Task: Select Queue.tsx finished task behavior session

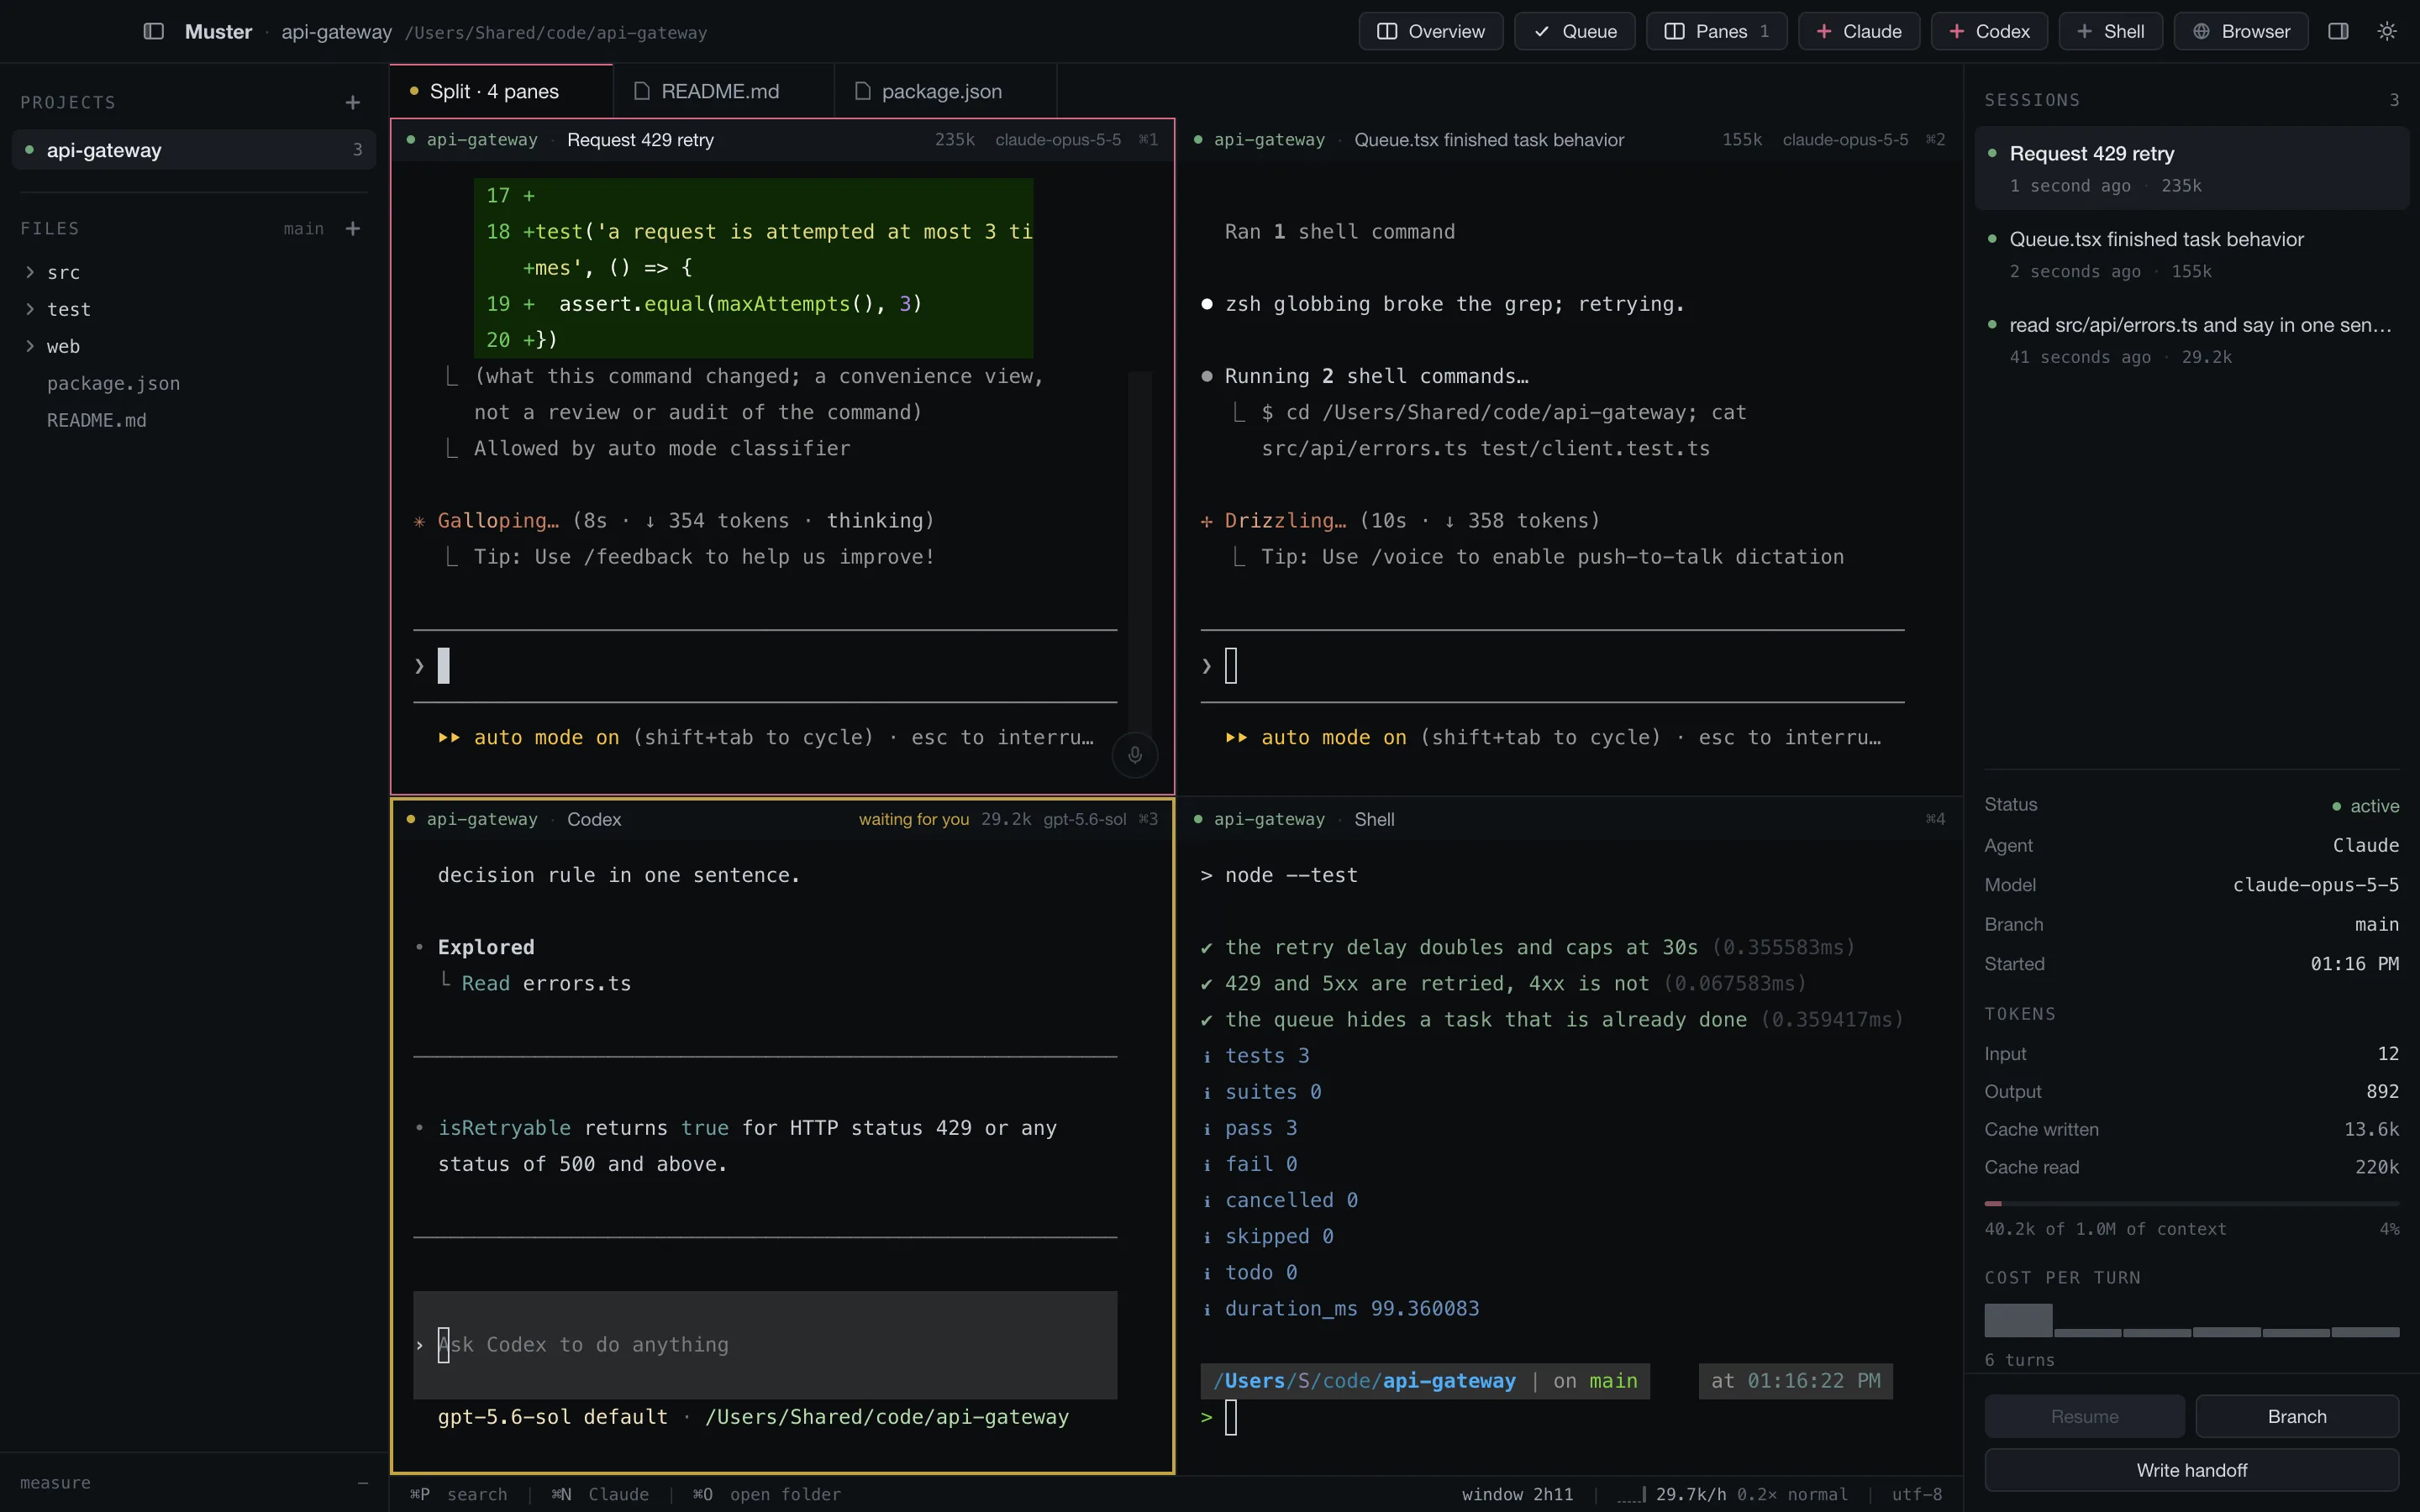Action: click(x=2191, y=254)
